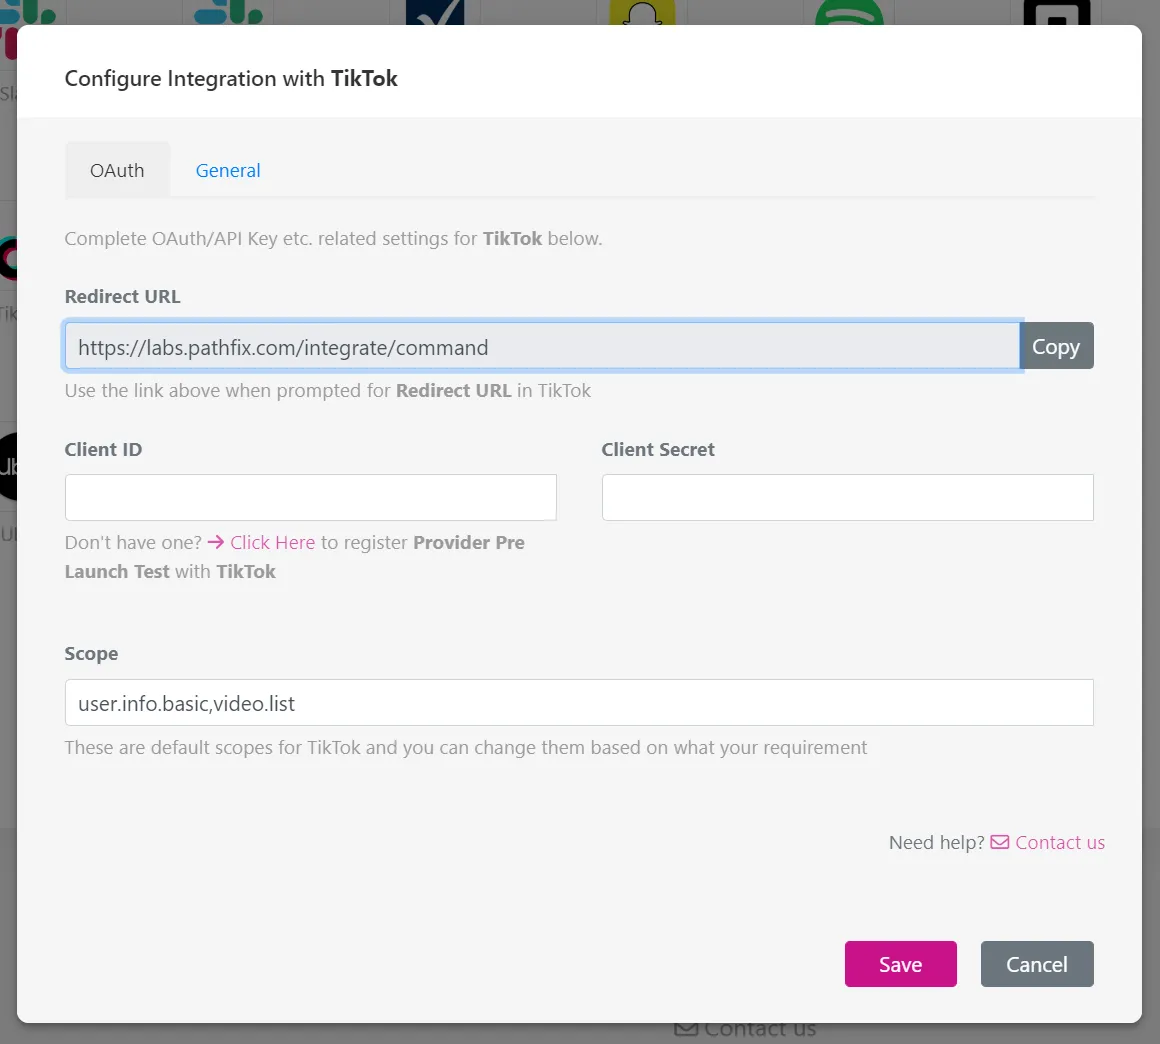Click the arrow icon before Click Here
The height and width of the screenshot is (1044, 1160).
pyautogui.click(x=216, y=542)
